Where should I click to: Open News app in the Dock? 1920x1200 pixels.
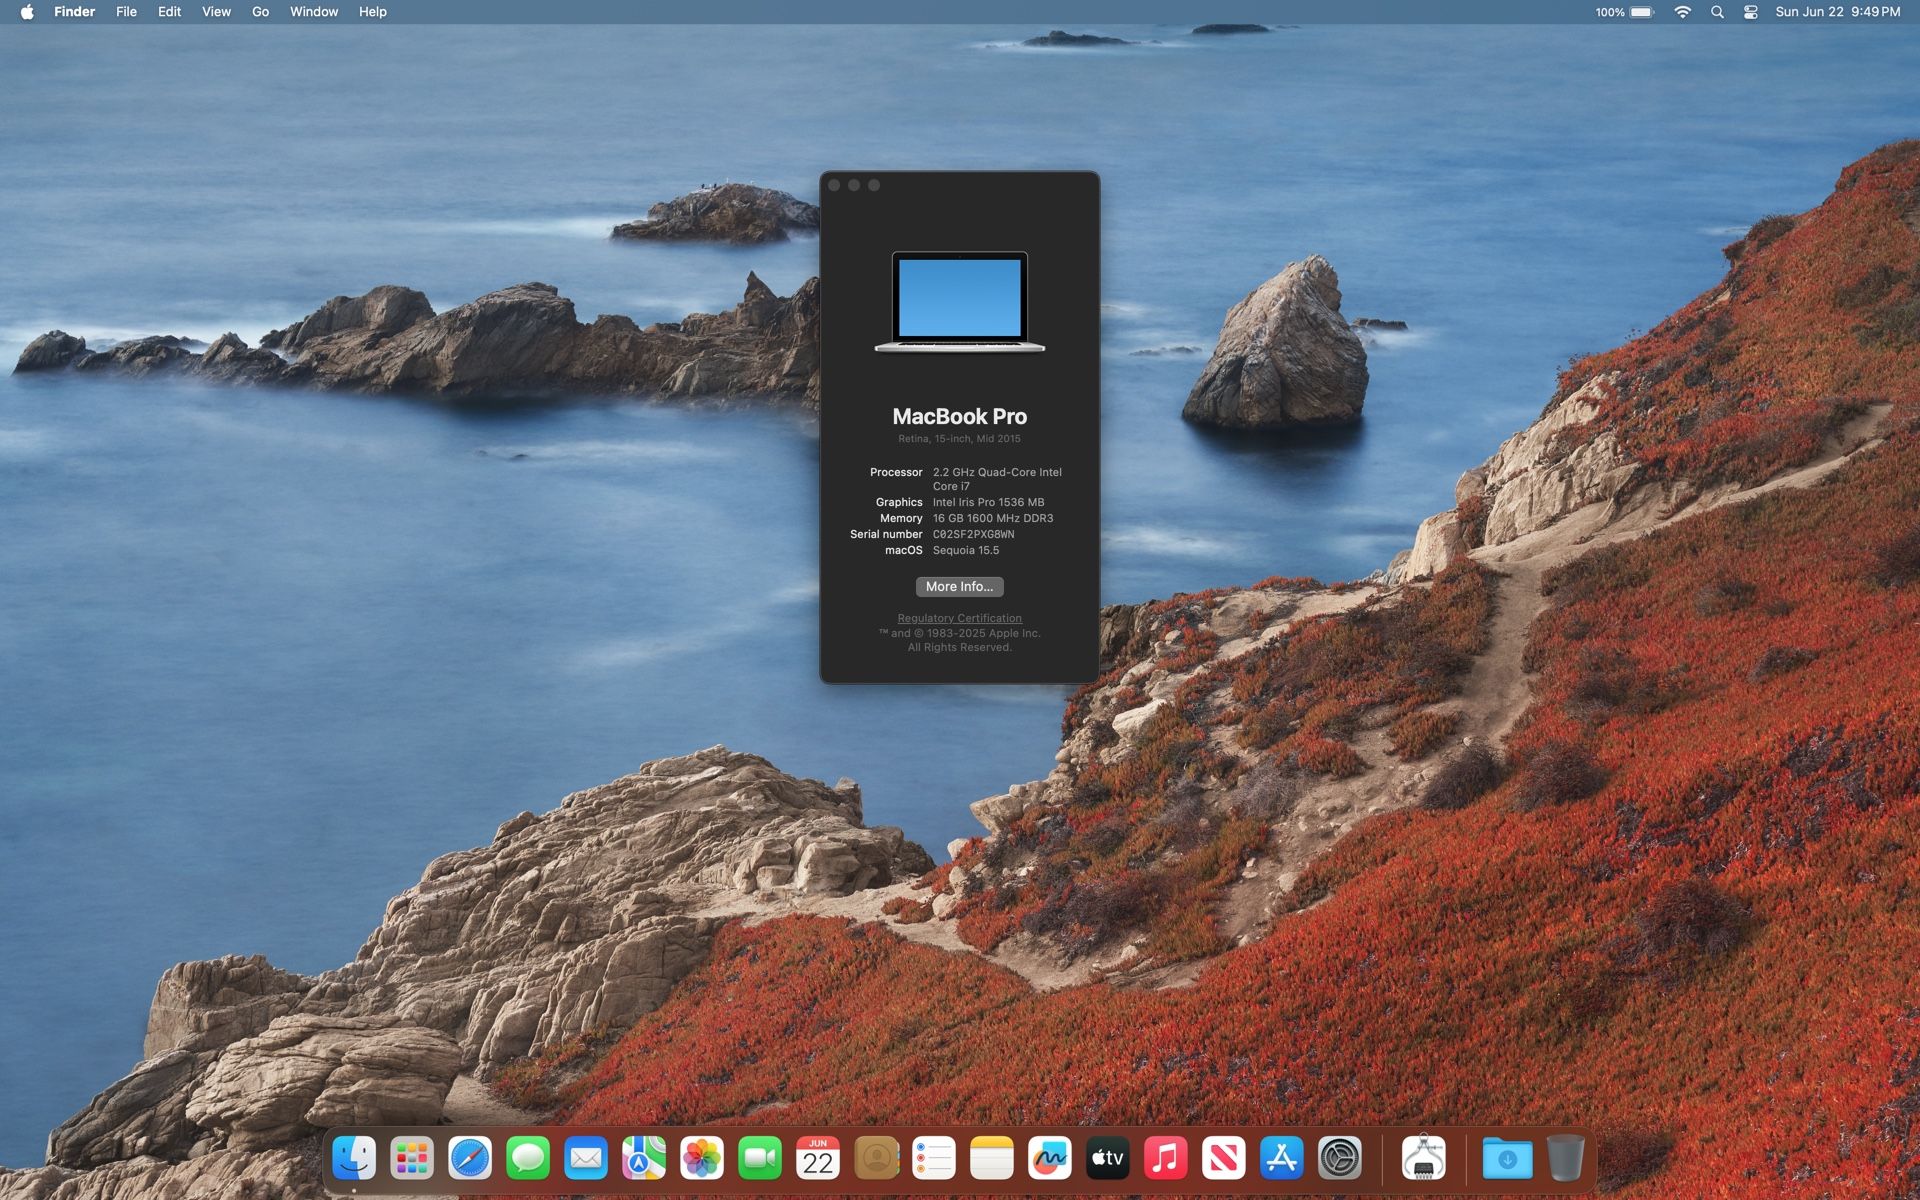click(x=1224, y=1158)
